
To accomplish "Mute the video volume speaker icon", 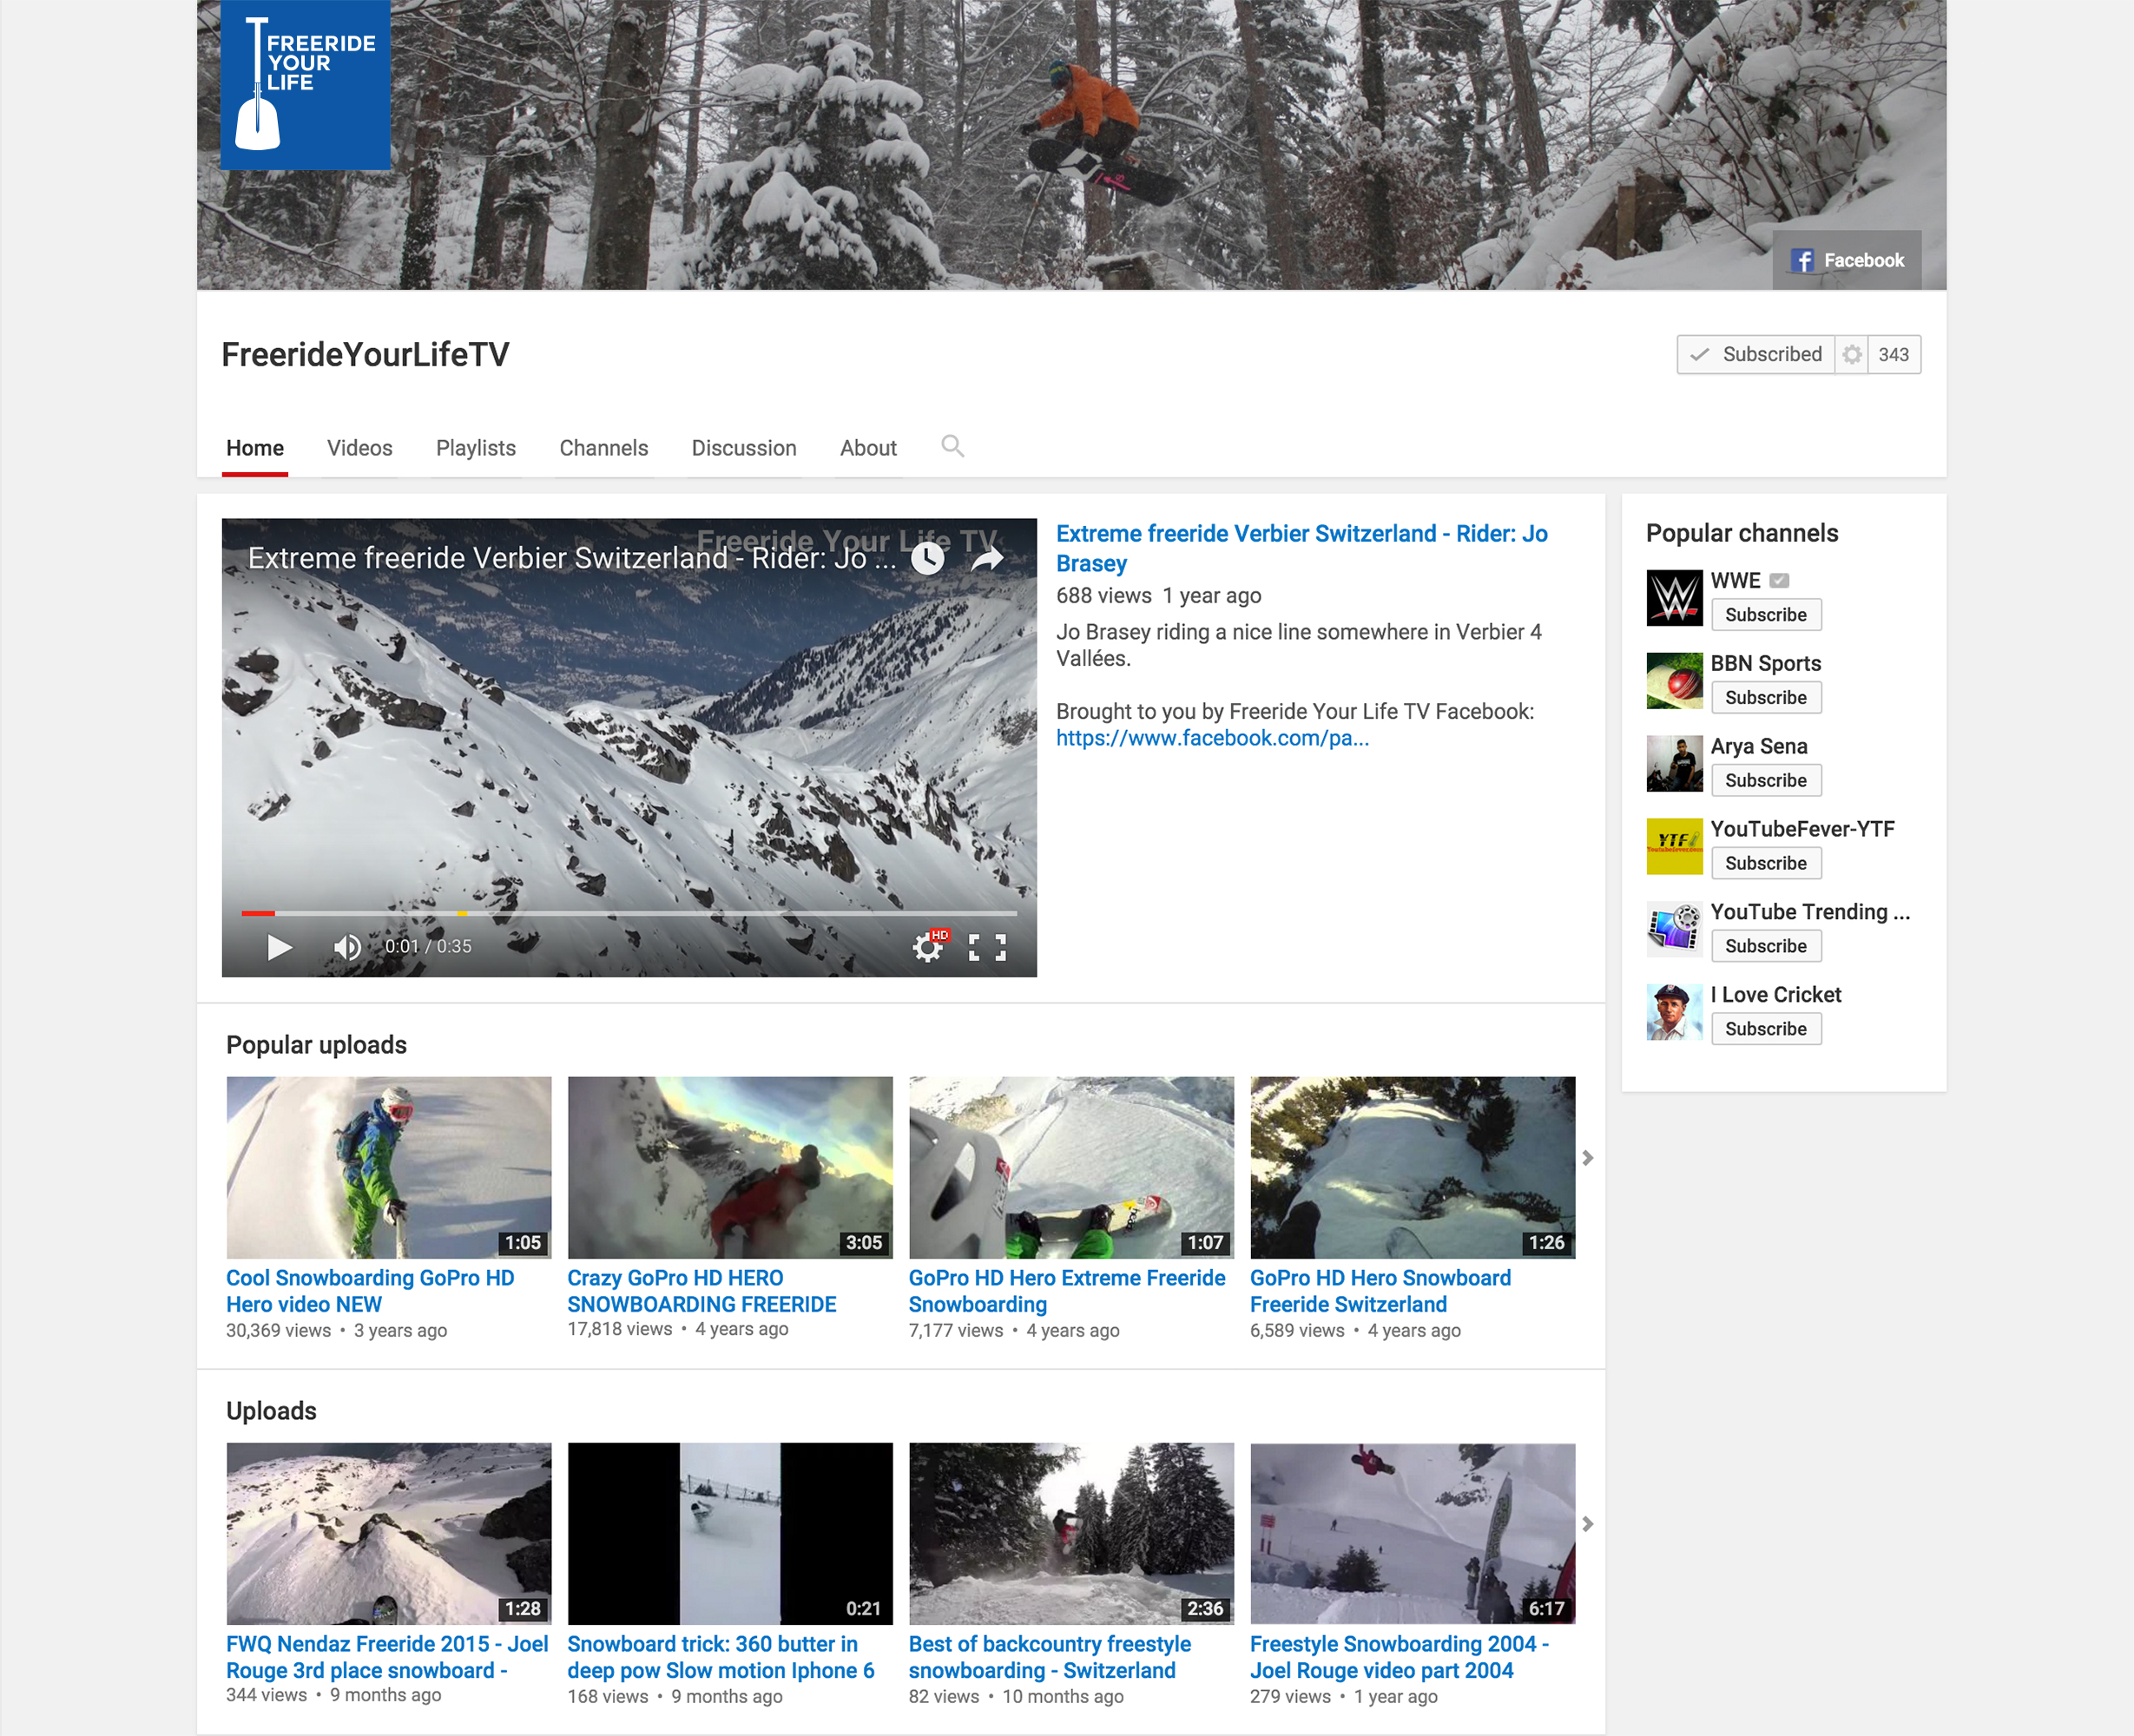I will 347,947.
